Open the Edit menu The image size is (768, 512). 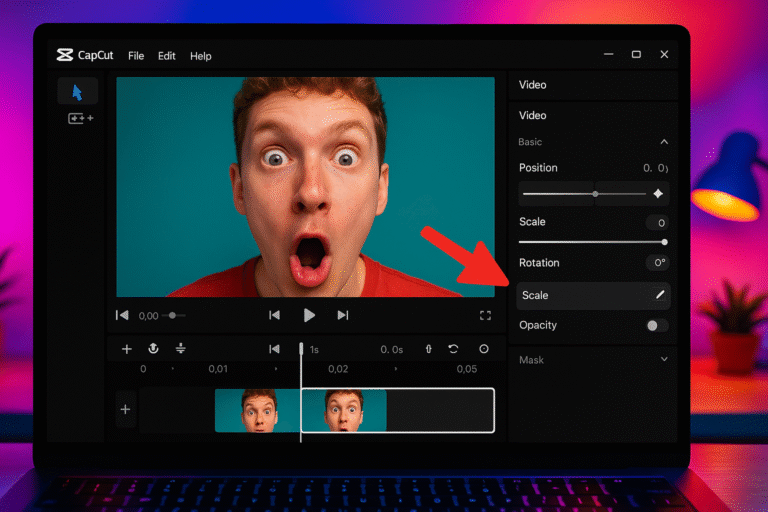(167, 56)
